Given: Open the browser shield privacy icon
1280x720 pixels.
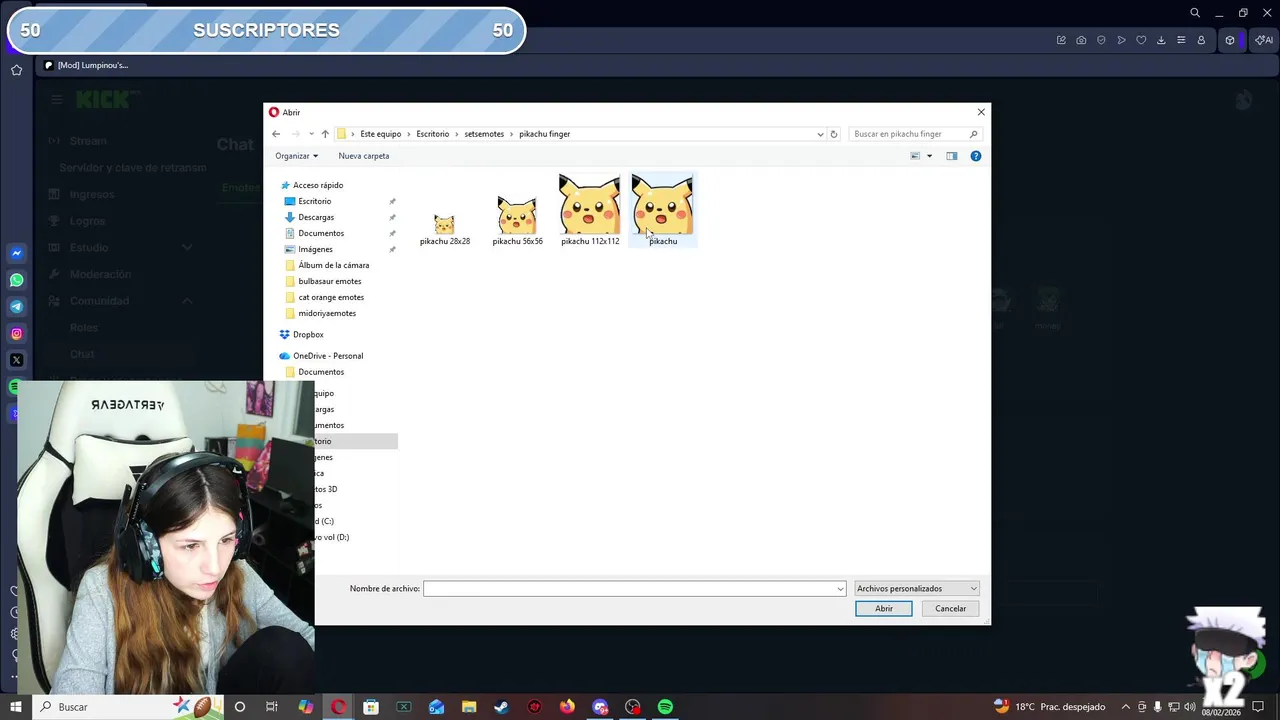Looking at the screenshot, I should coord(1101,40).
